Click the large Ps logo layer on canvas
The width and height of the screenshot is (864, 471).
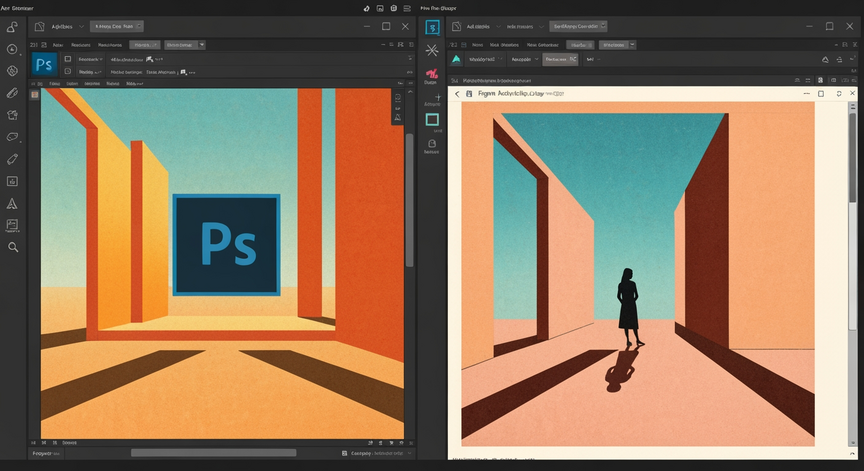point(226,245)
